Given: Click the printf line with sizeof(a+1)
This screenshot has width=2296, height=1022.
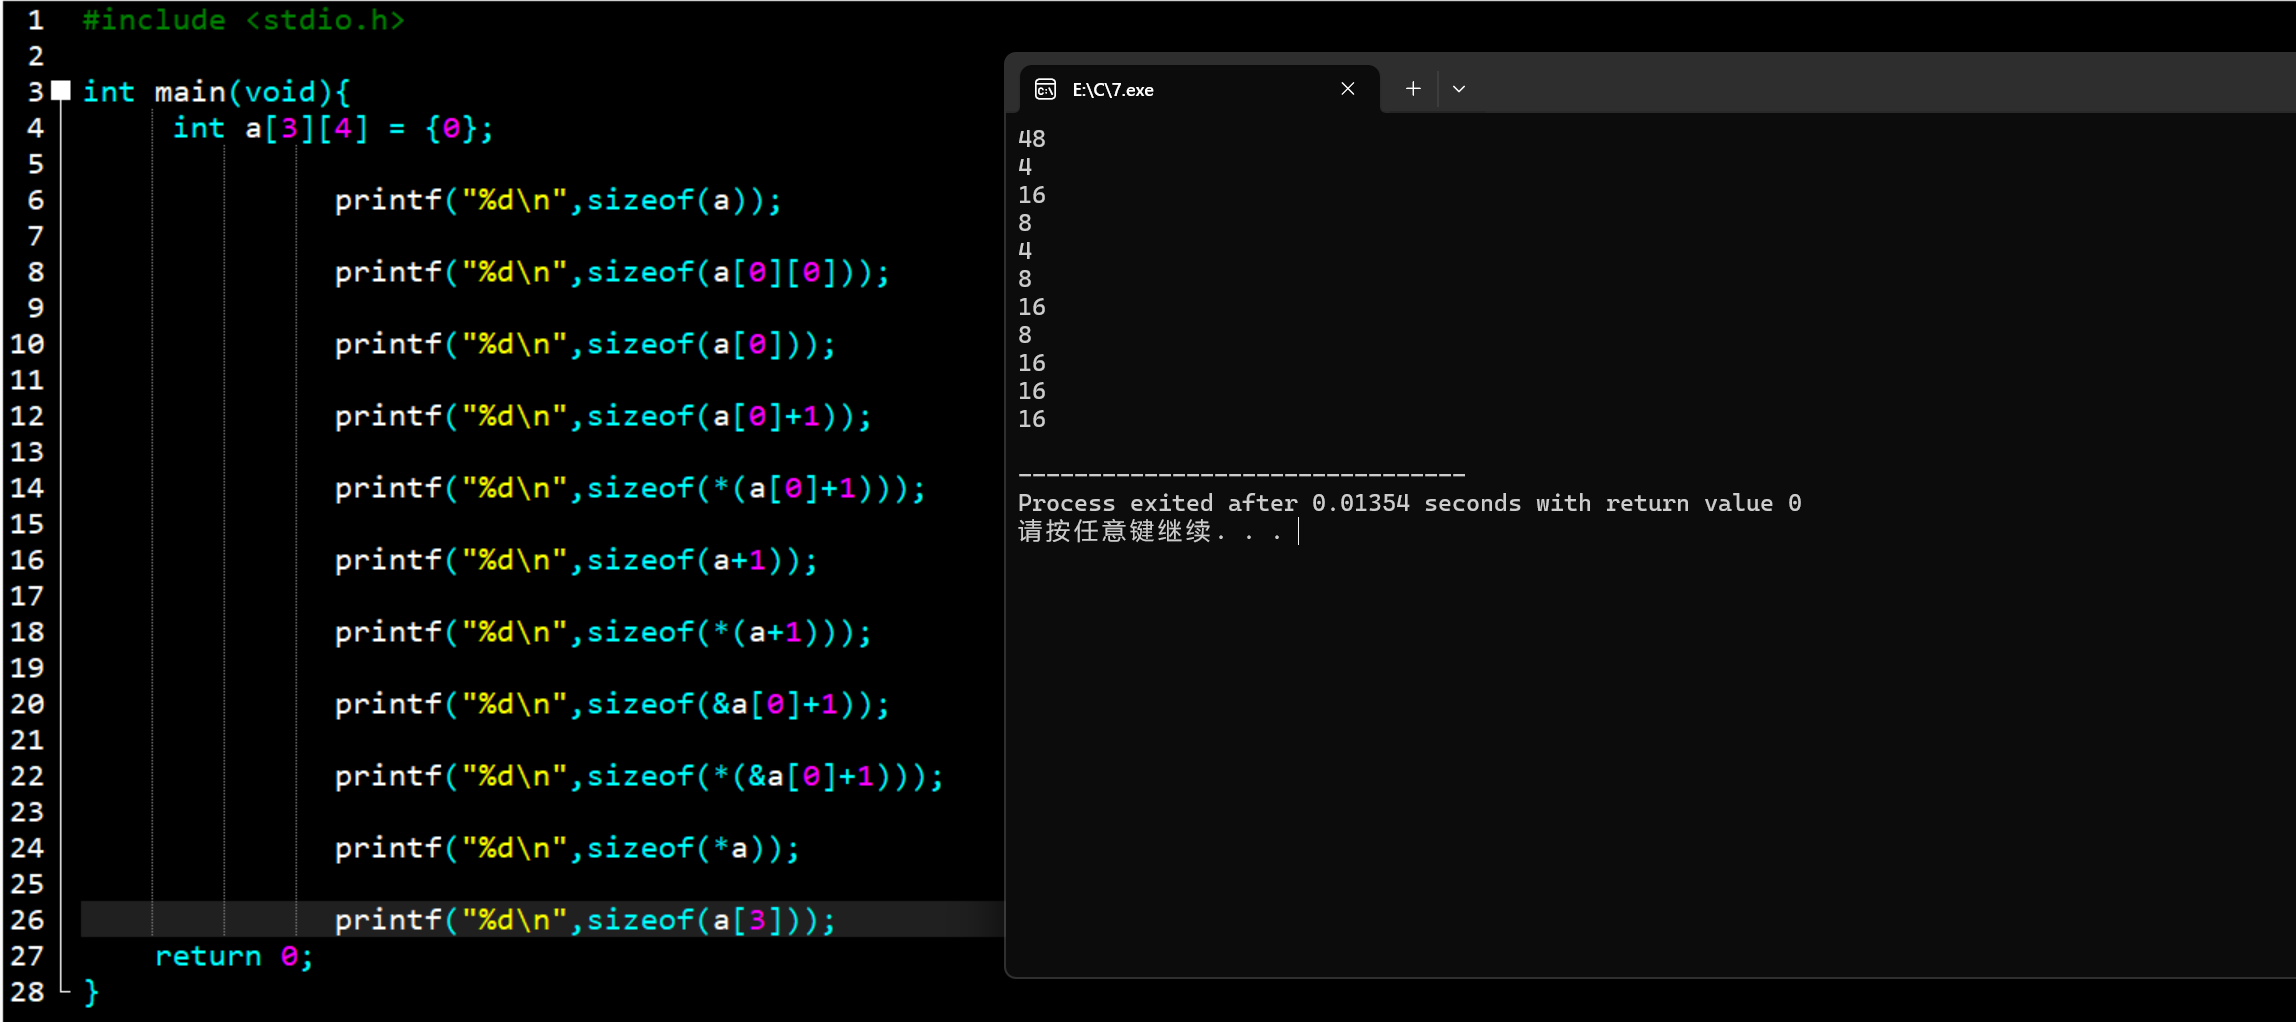Looking at the screenshot, I should pyautogui.click(x=576, y=560).
